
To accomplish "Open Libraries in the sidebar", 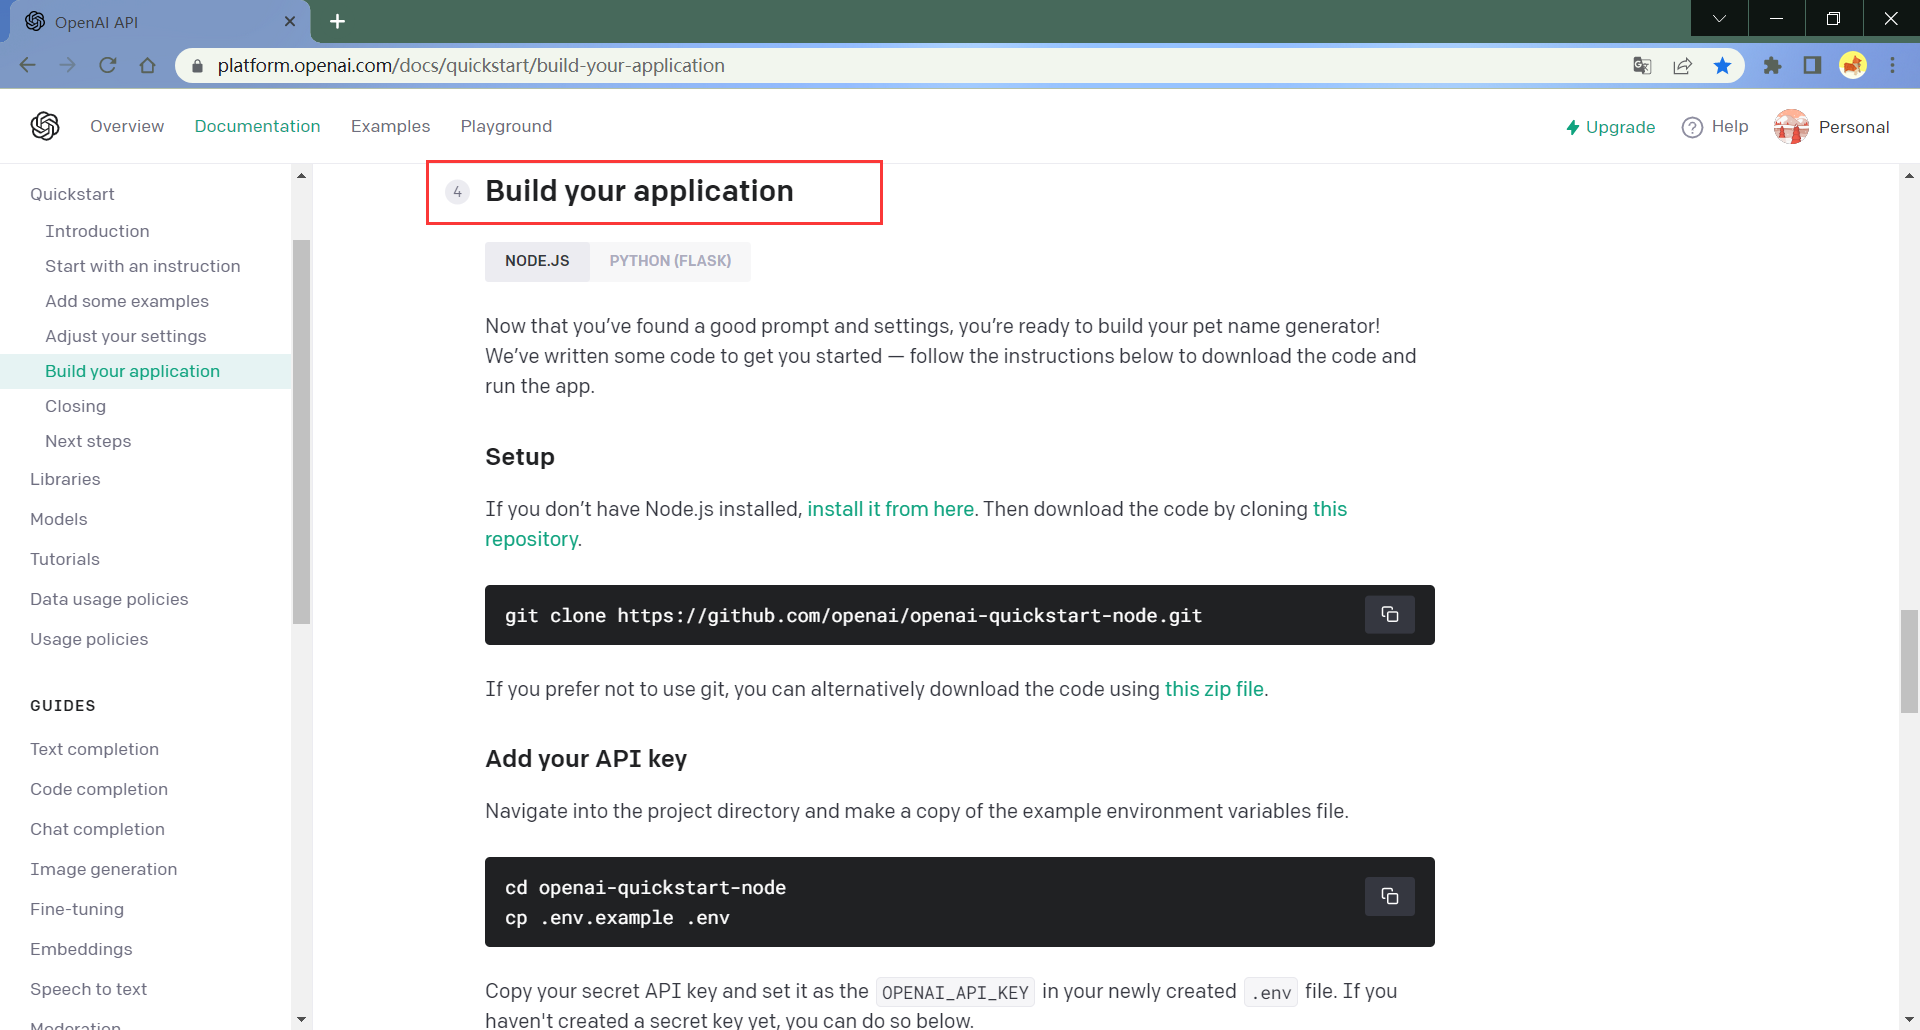I will tap(65, 479).
